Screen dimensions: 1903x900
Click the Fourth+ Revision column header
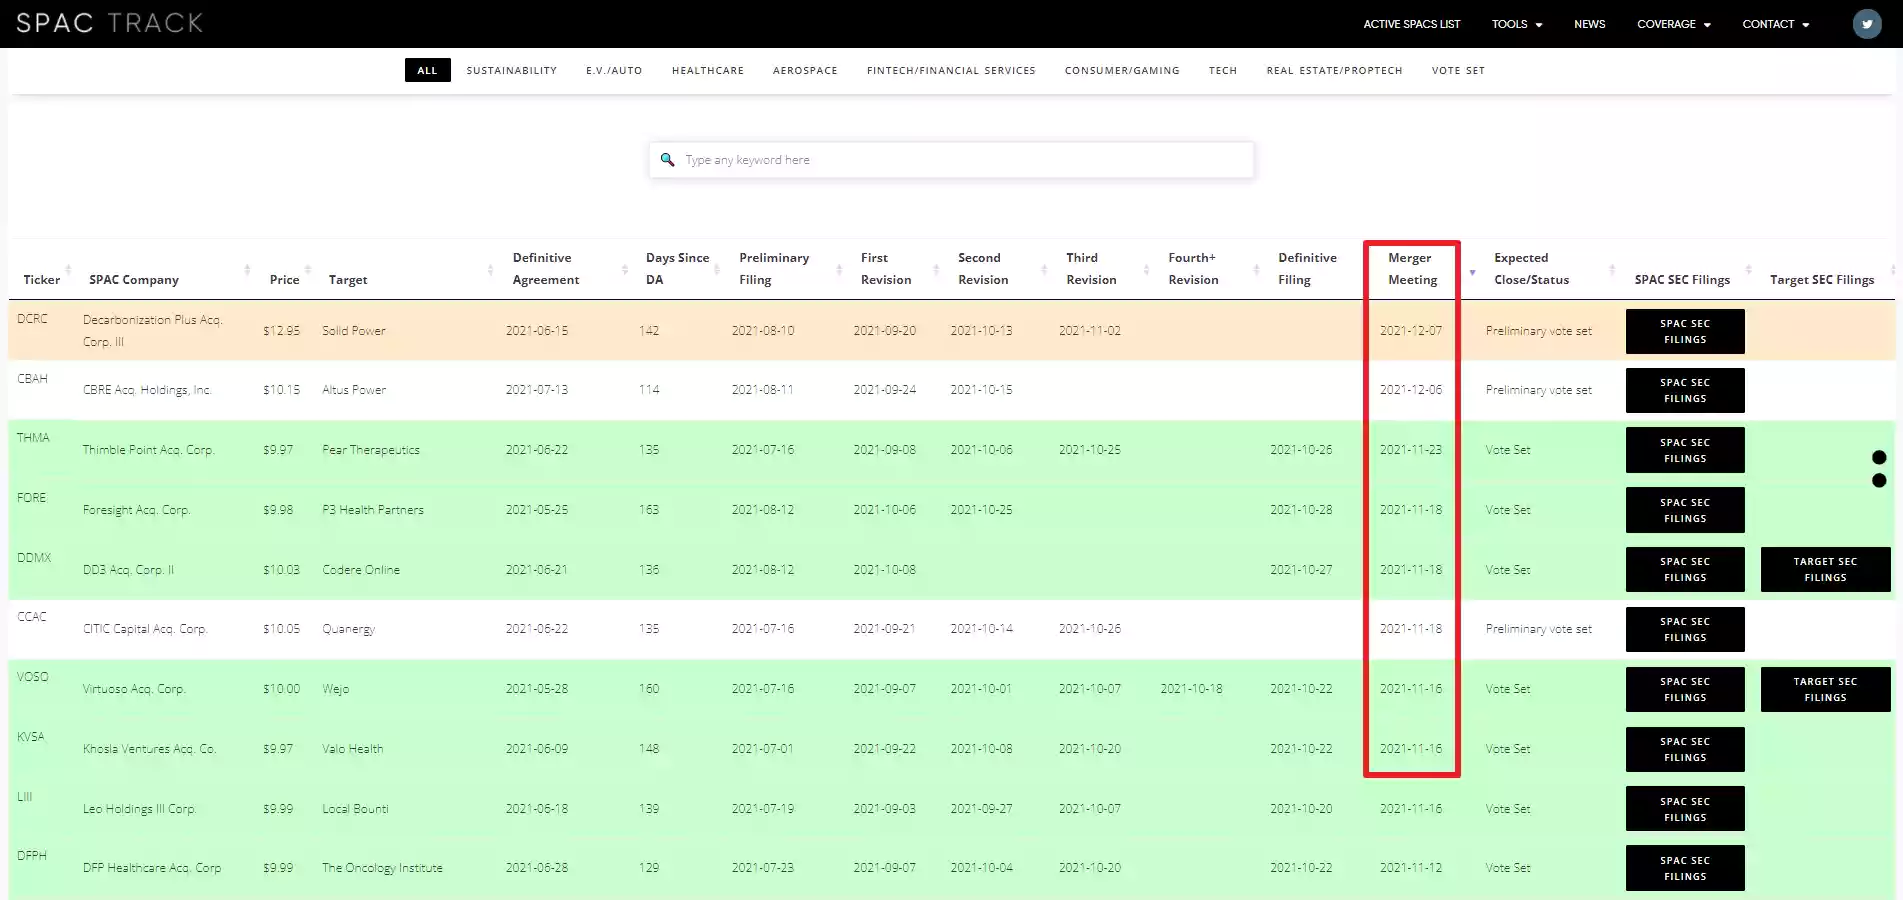[x=1193, y=269]
